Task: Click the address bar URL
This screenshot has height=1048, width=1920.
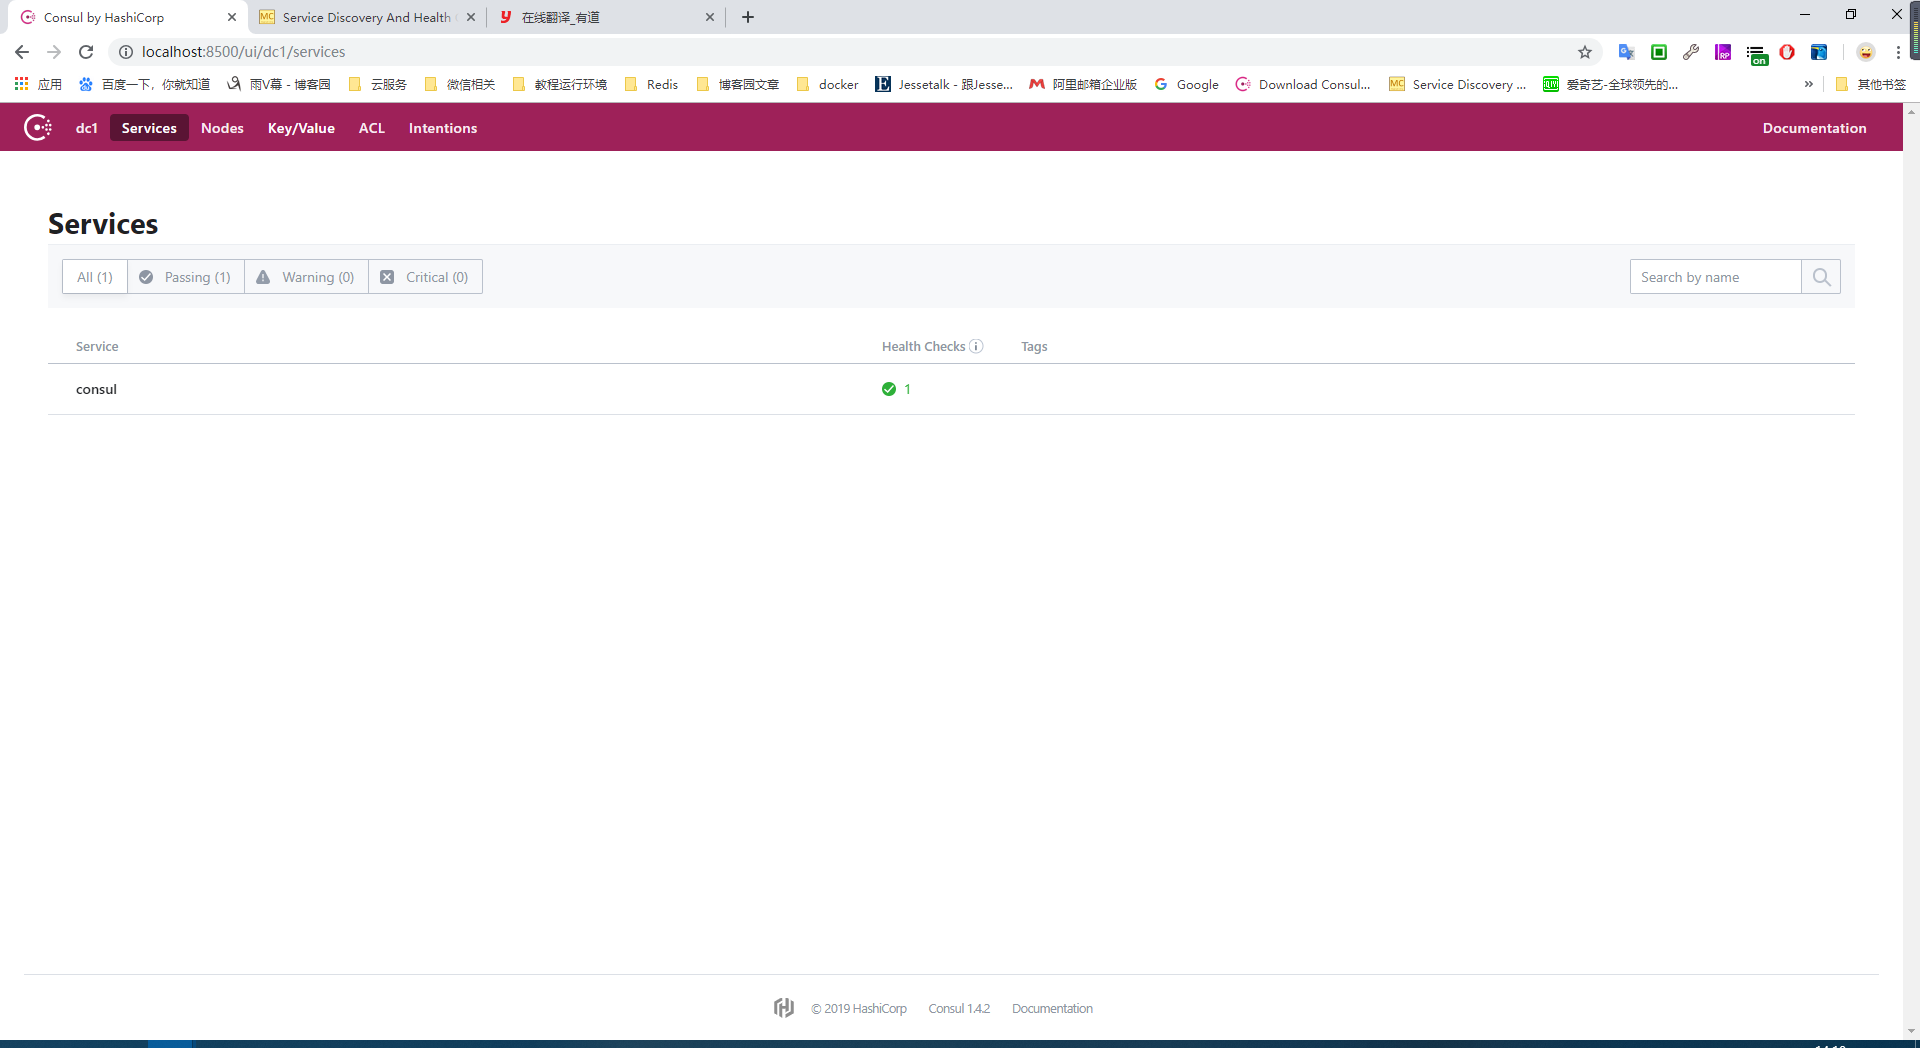Action: click(243, 52)
